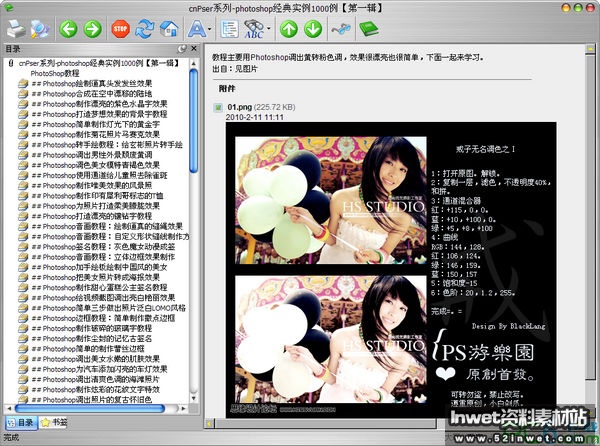The image size is (600, 446).
Task: Open the topic Photoshop调色美女模特青褐色效果
Action: (96, 165)
